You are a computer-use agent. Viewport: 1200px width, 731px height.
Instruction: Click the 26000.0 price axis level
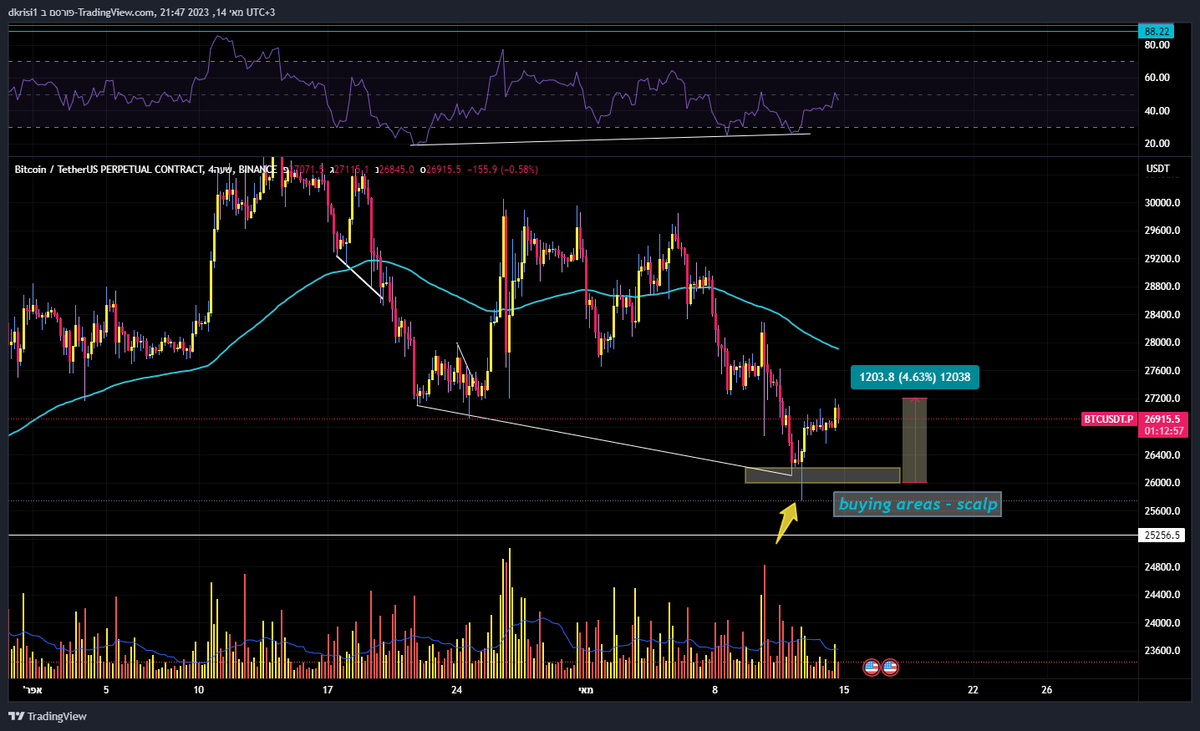pos(1162,483)
